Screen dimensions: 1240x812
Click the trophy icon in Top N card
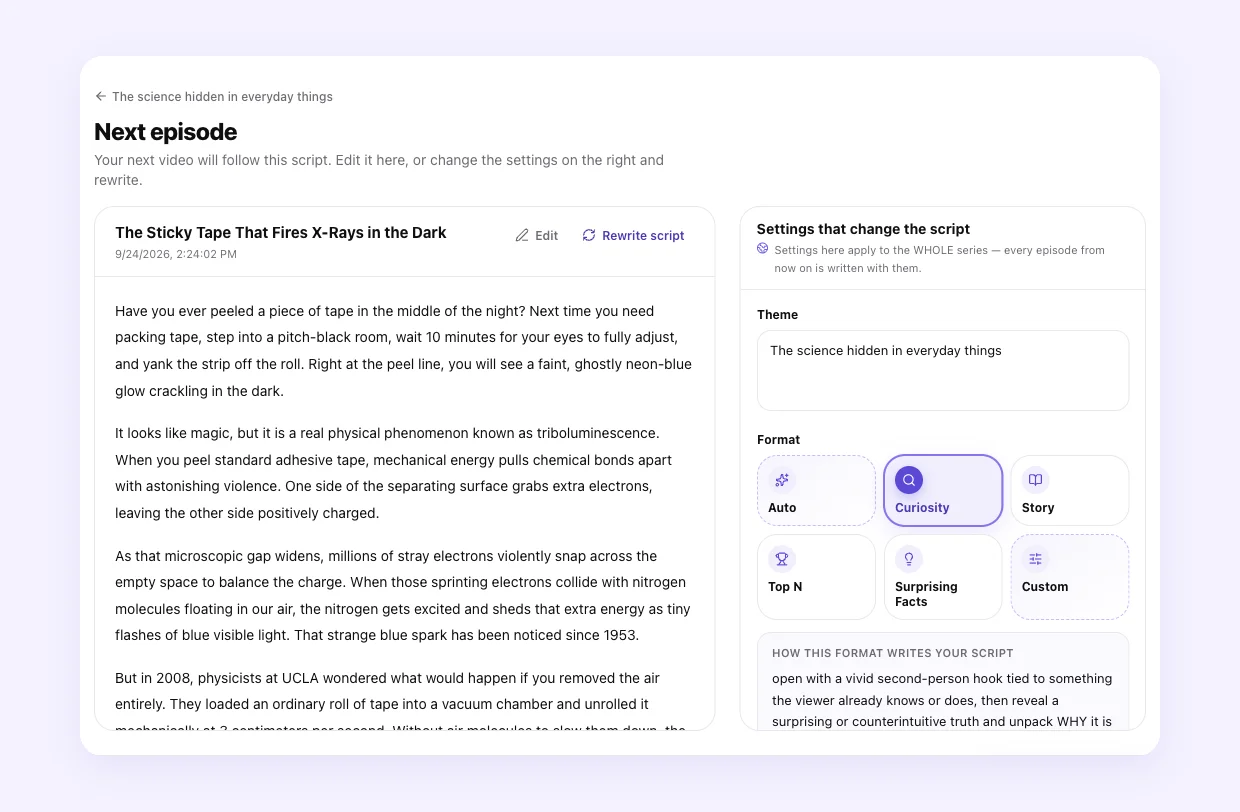[x=782, y=559]
